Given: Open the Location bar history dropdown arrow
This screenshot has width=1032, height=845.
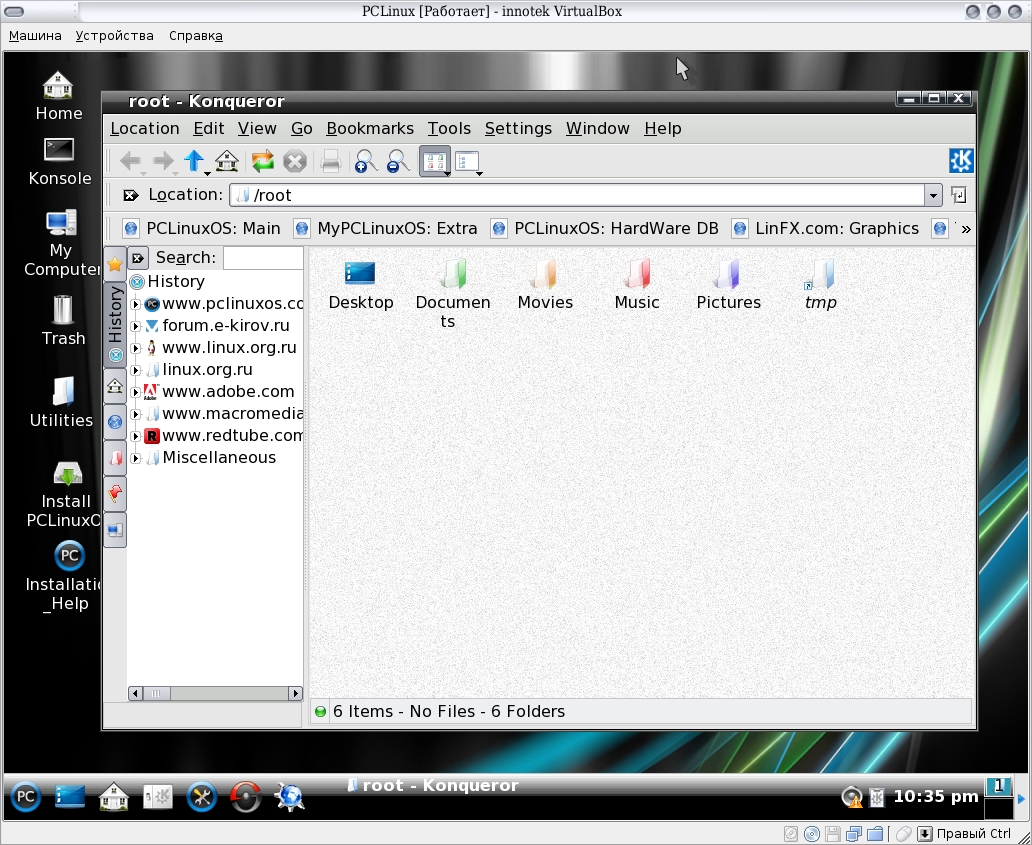Looking at the screenshot, I should coord(933,195).
